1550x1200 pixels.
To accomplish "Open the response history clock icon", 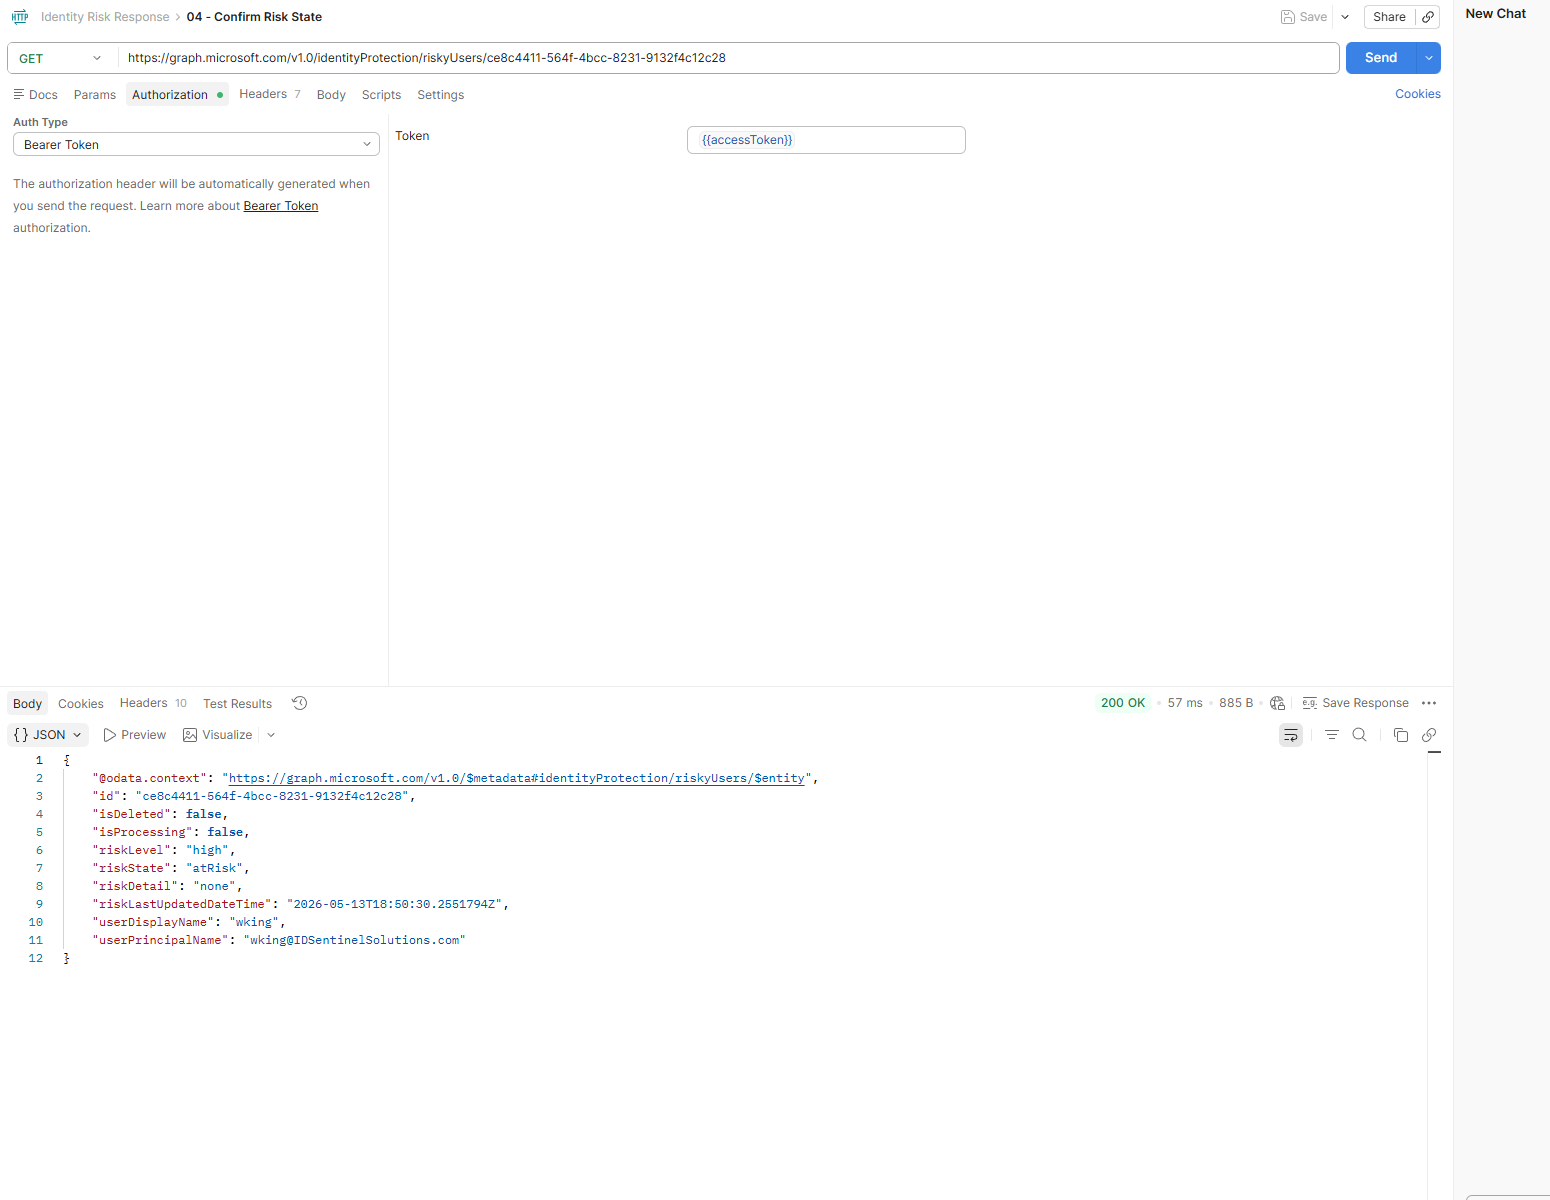I will [x=299, y=703].
